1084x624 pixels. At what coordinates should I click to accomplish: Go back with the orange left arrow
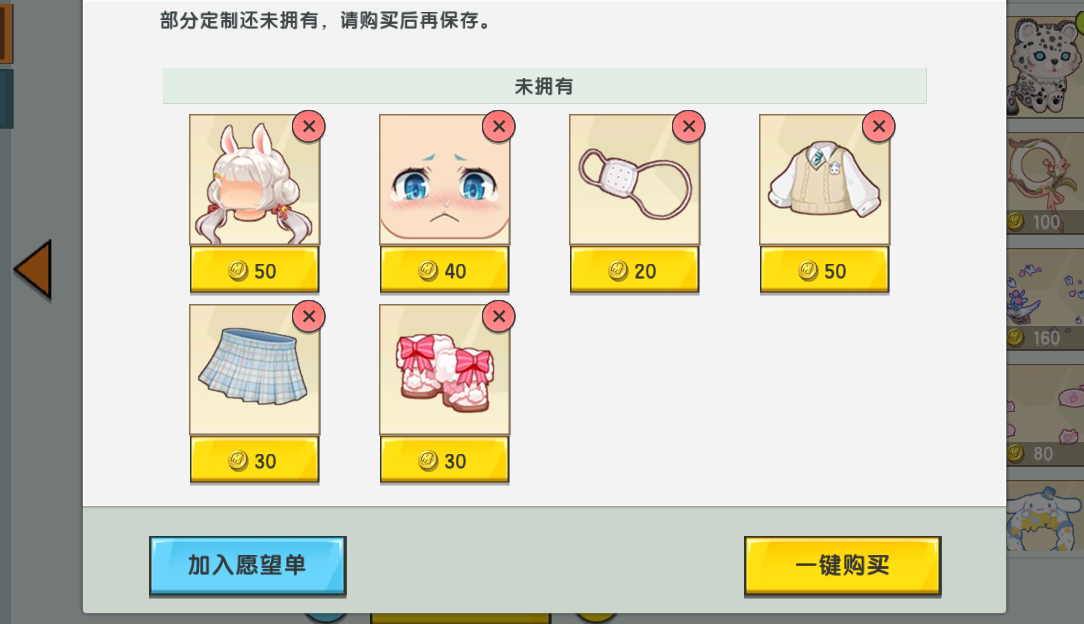tap(33, 270)
